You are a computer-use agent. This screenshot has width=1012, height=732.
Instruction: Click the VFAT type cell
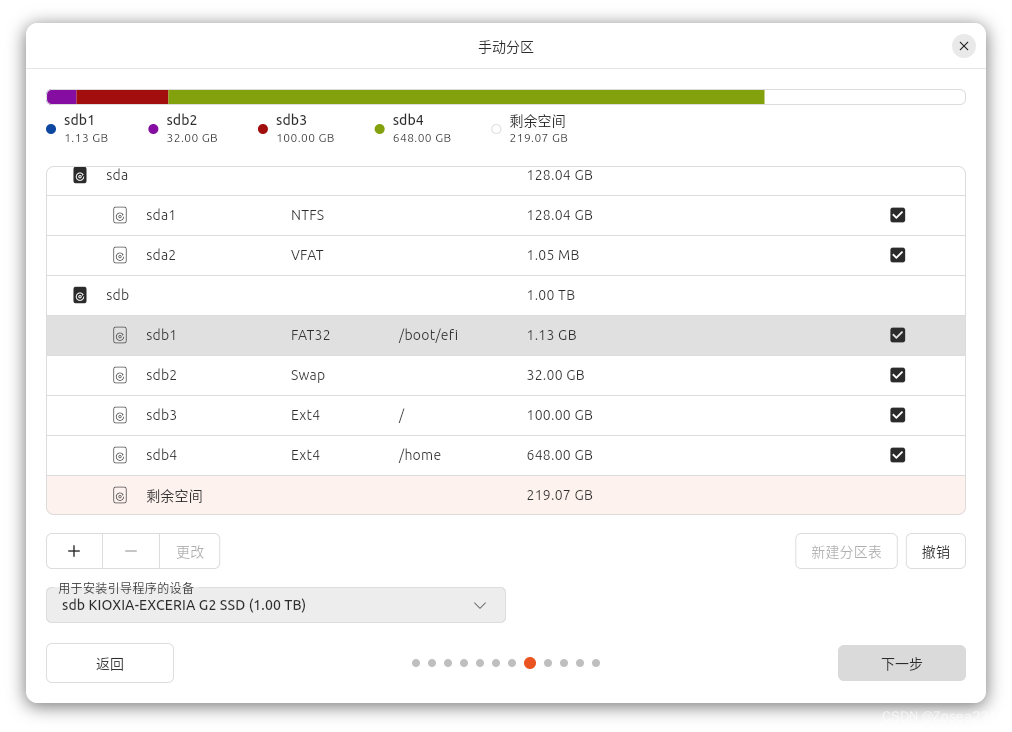point(307,255)
